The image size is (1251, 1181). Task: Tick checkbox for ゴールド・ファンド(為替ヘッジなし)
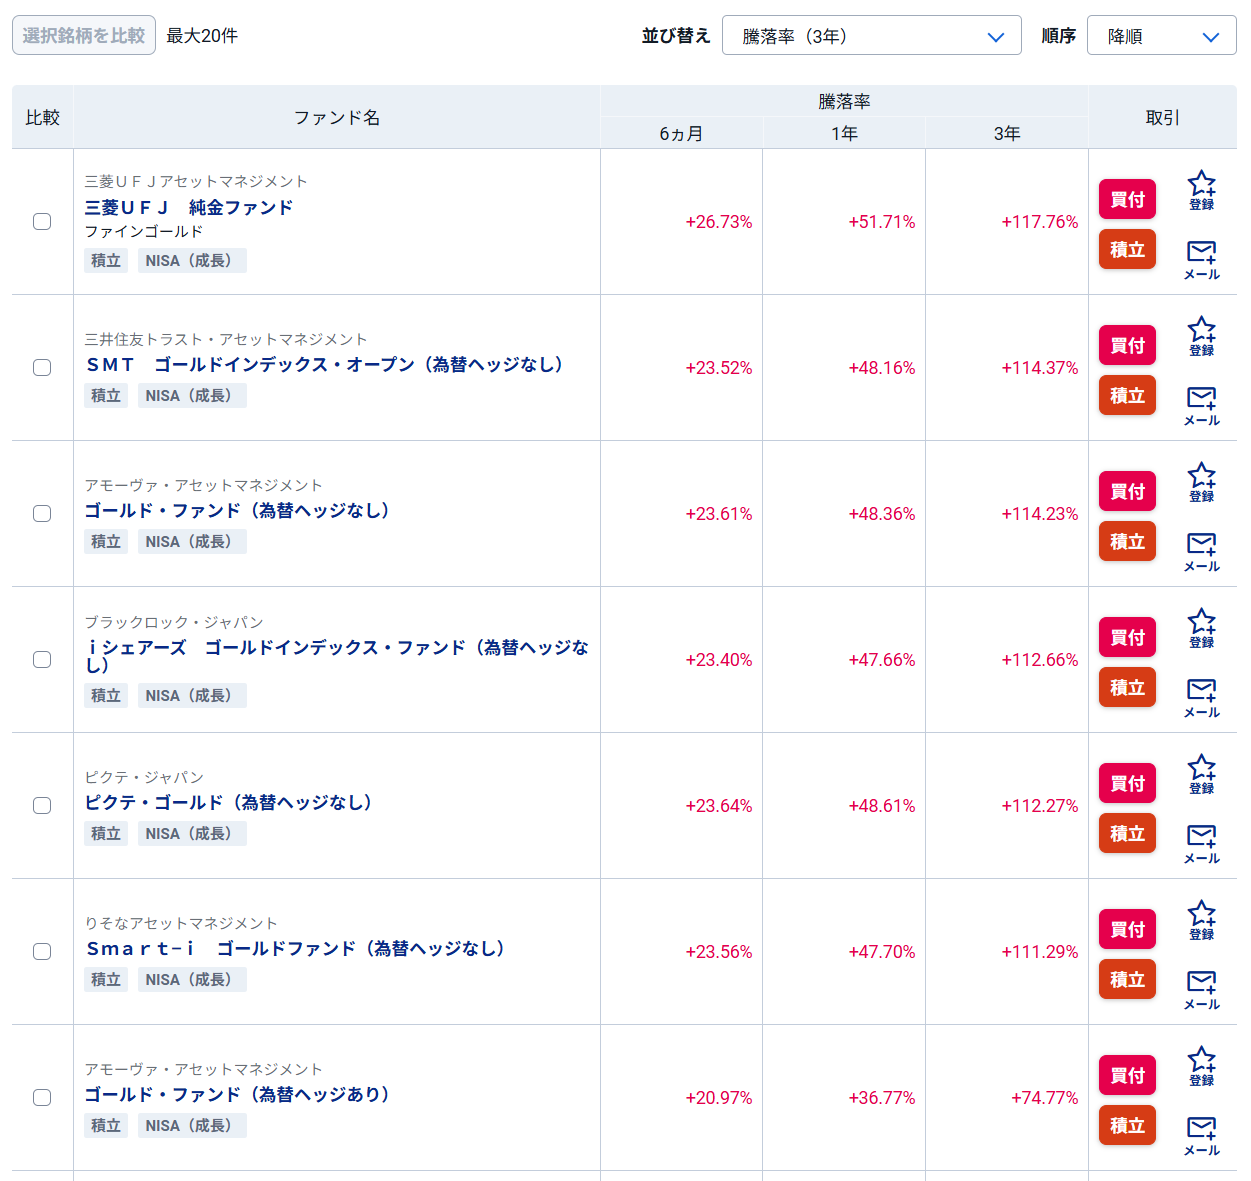42,513
